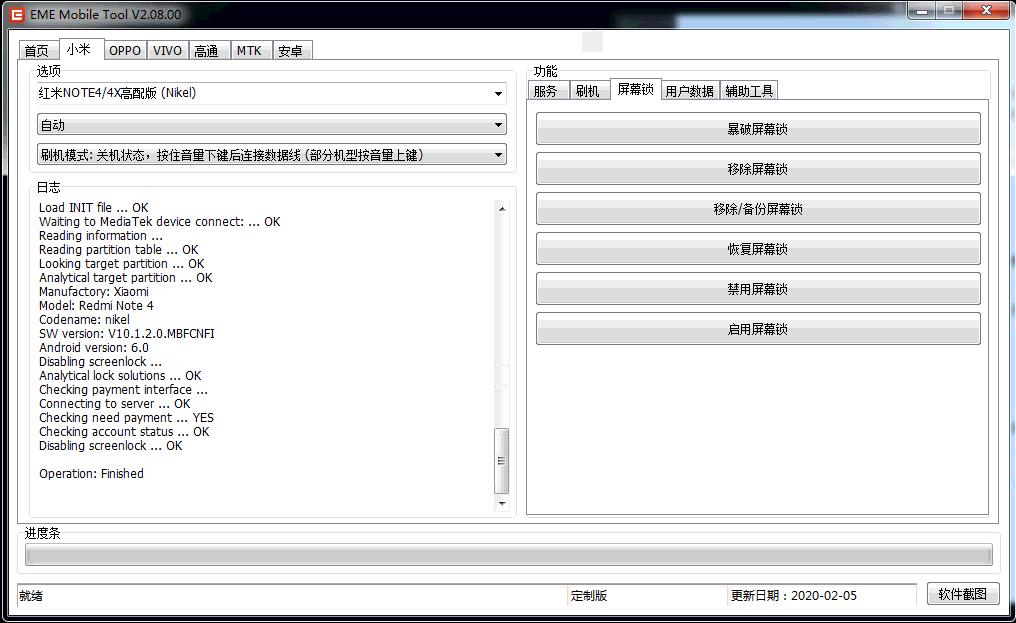Open the MTK tab

251,51
